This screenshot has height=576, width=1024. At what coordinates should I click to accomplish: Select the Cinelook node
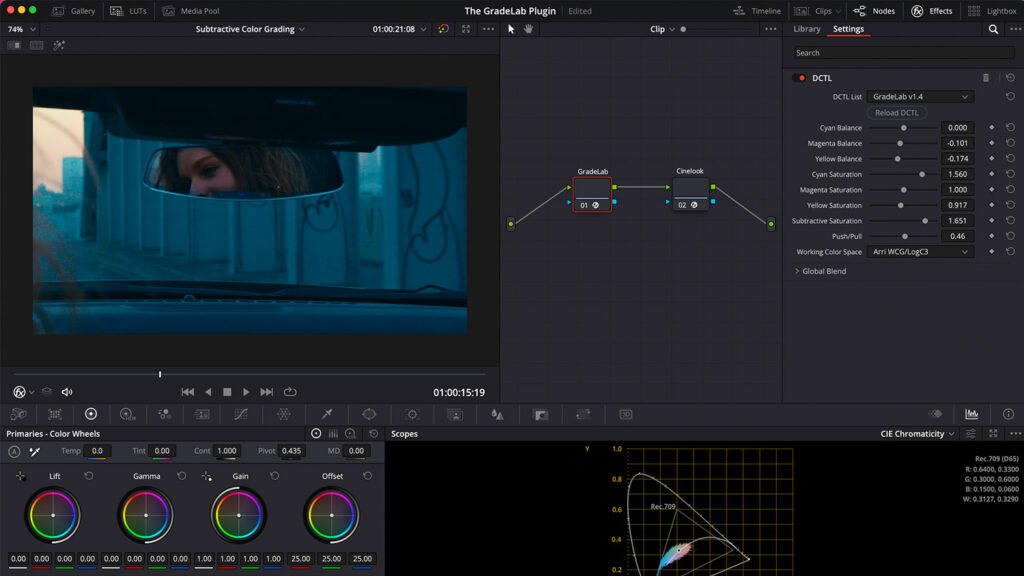(x=690, y=194)
